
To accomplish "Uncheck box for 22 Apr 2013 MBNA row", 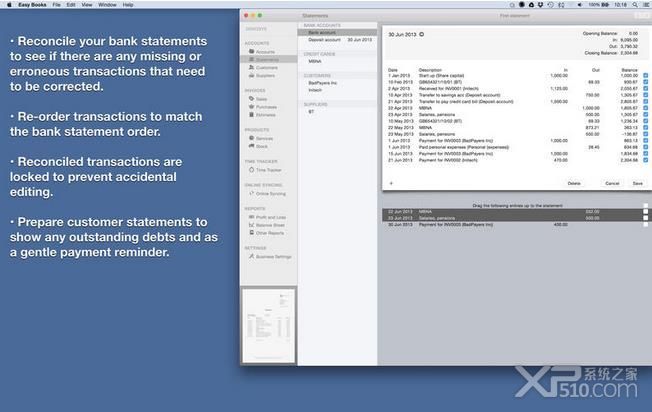I will coord(645,108).
